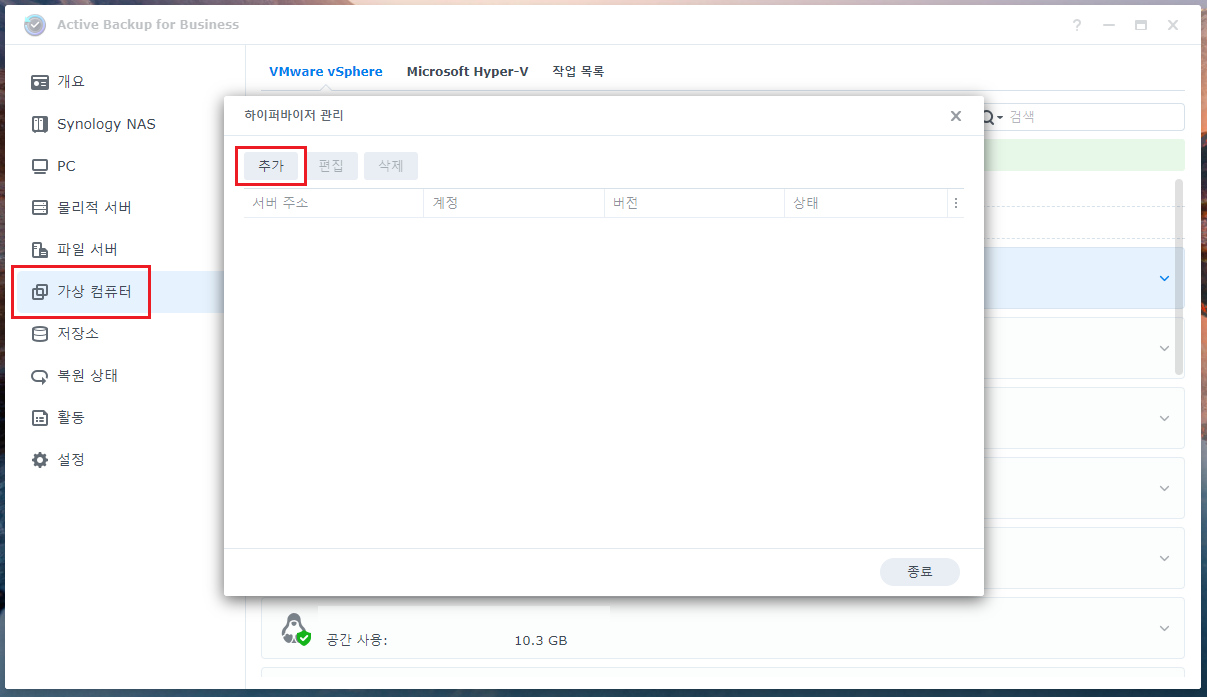Sort by 상태 column header
Image resolution: width=1208 pixels, height=697 pixels.
point(866,203)
